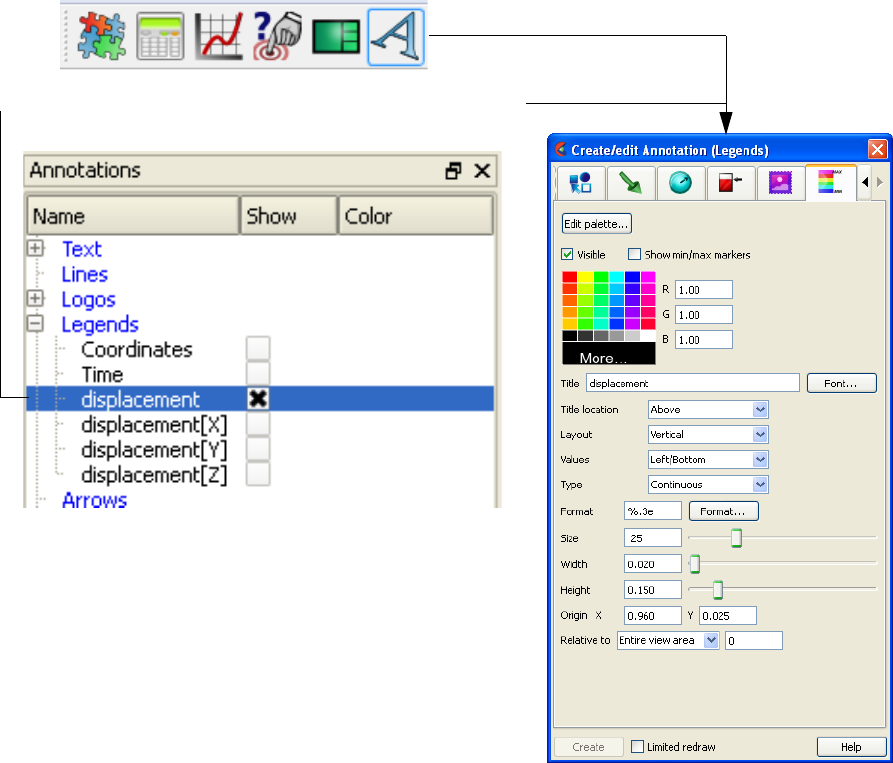Switch to the shapes annotation tab

[x=580, y=183]
